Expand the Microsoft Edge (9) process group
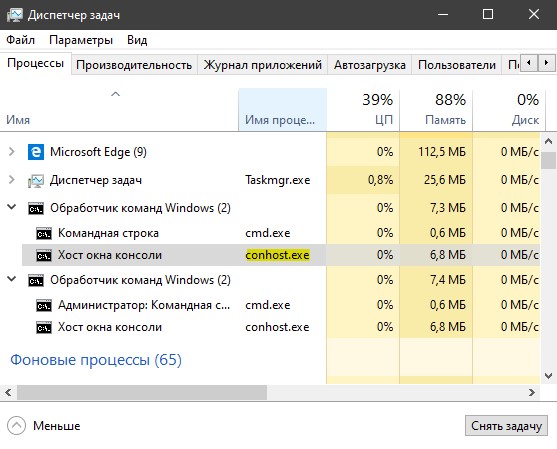The width and height of the screenshot is (557, 449). coord(12,152)
